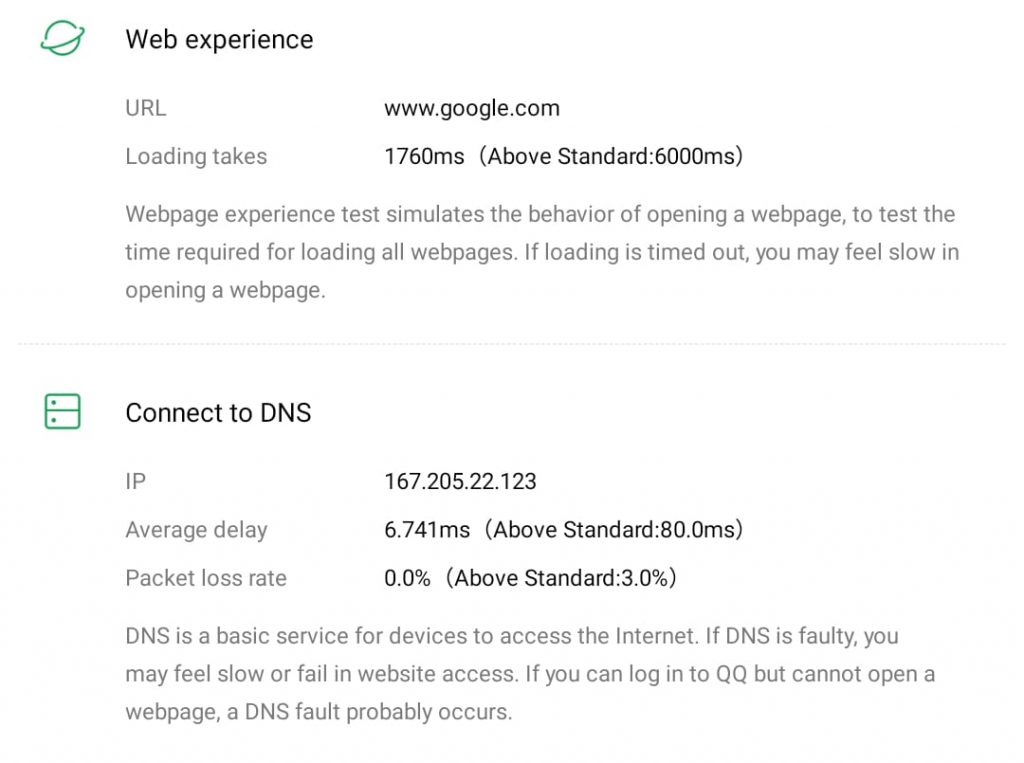Select the 1760ms loading time value
Screen dimensions: 1024x763
pos(424,156)
